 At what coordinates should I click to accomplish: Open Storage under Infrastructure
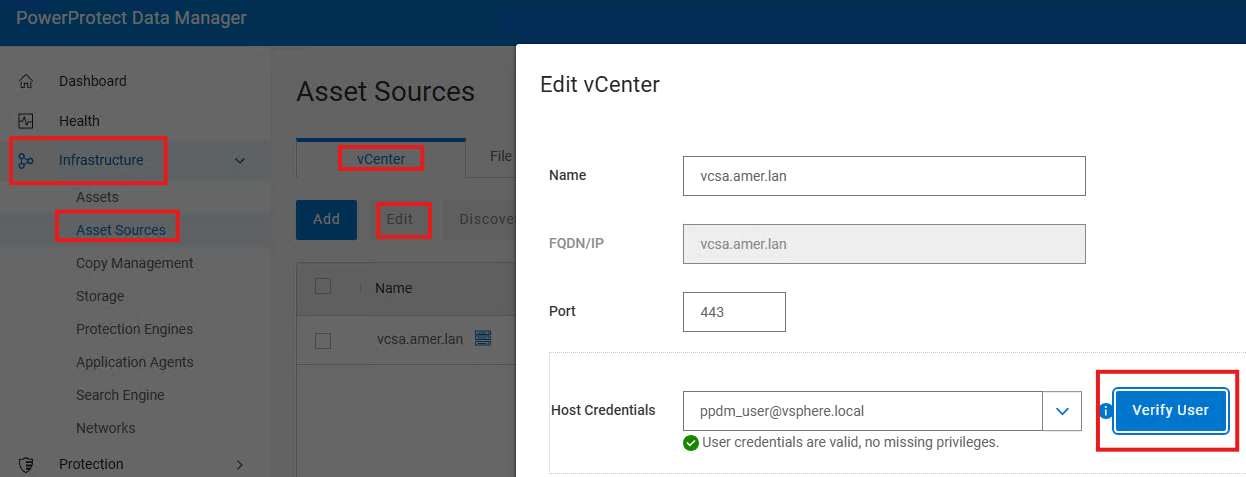pyautogui.click(x=100, y=296)
